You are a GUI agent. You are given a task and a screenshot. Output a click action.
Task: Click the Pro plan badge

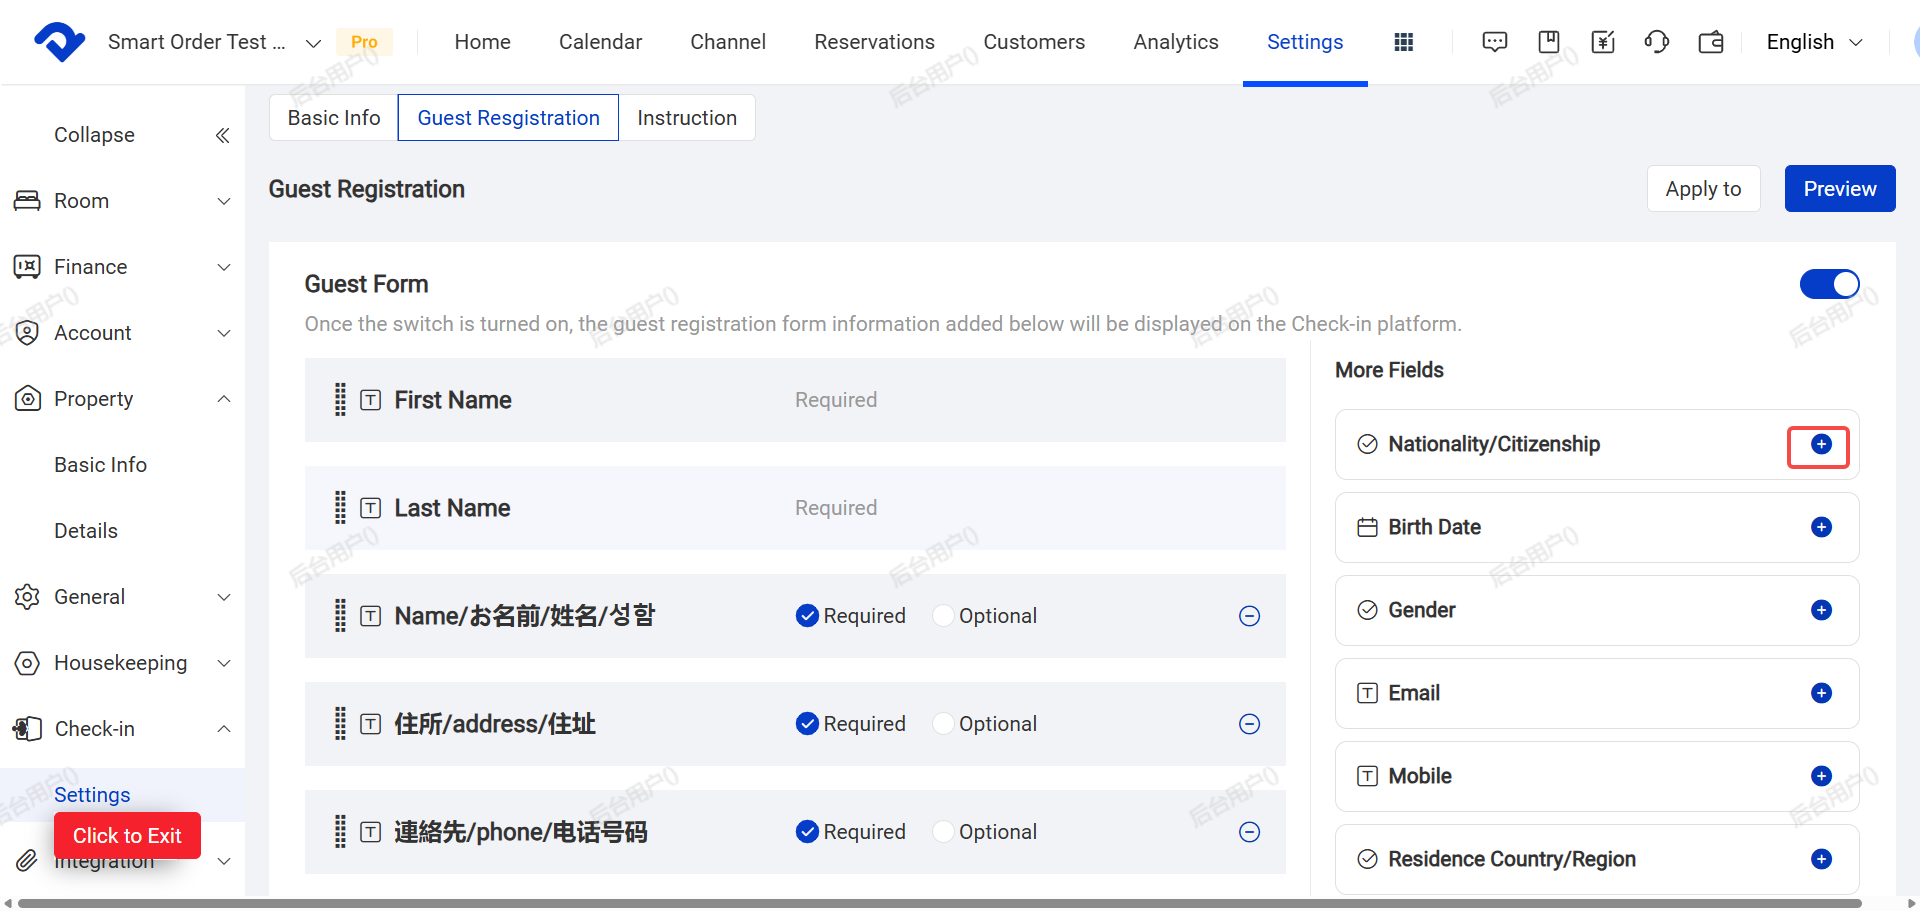[x=364, y=42]
